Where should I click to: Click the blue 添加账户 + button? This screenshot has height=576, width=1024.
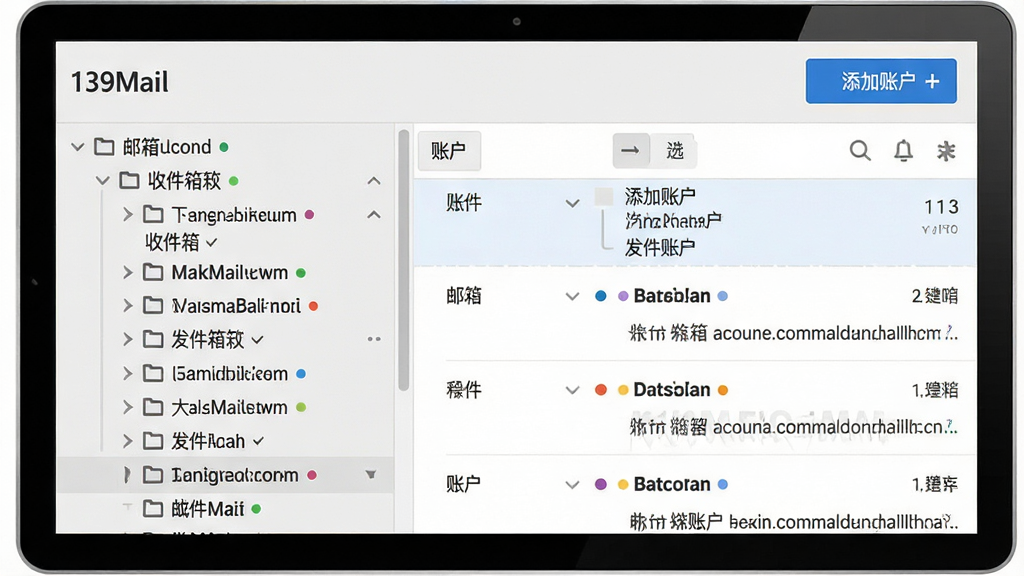(881, 81)
